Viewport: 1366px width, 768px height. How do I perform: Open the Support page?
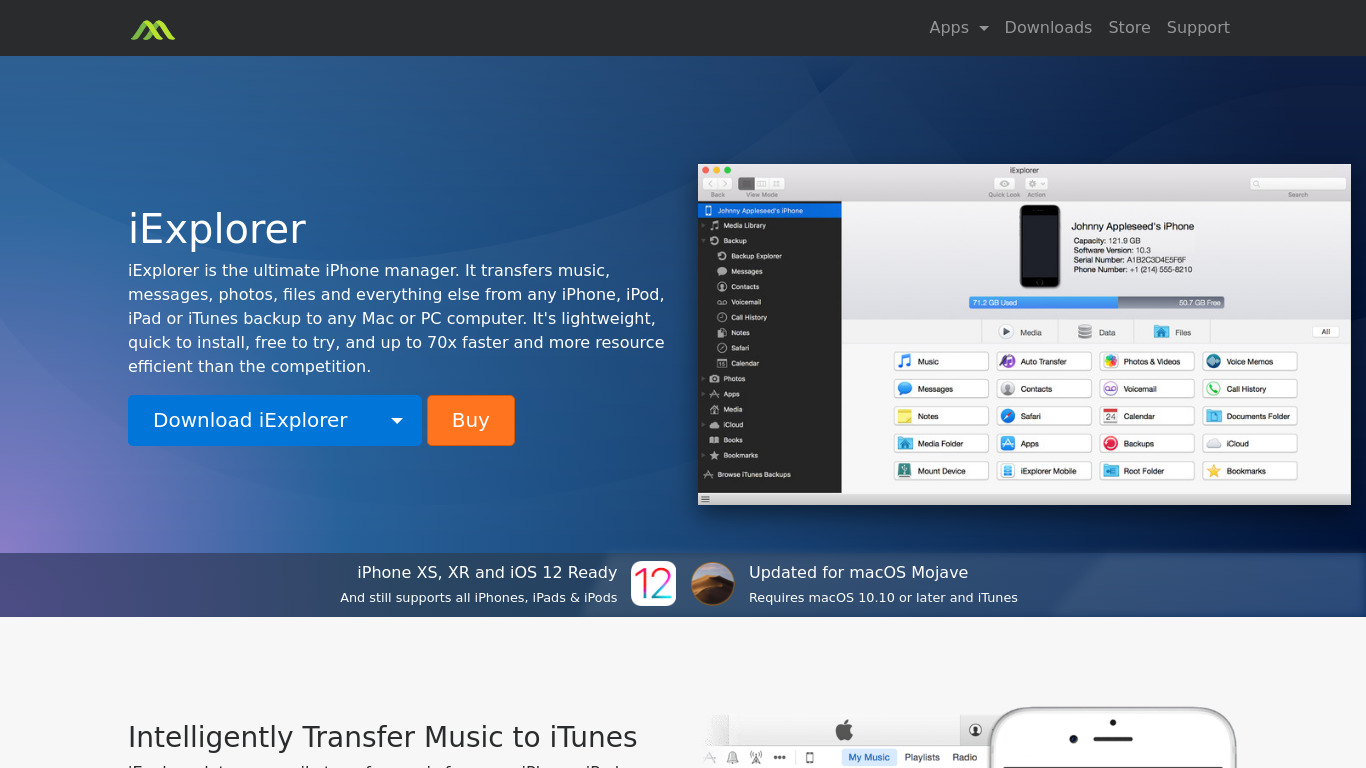[x=1198, y=28]
